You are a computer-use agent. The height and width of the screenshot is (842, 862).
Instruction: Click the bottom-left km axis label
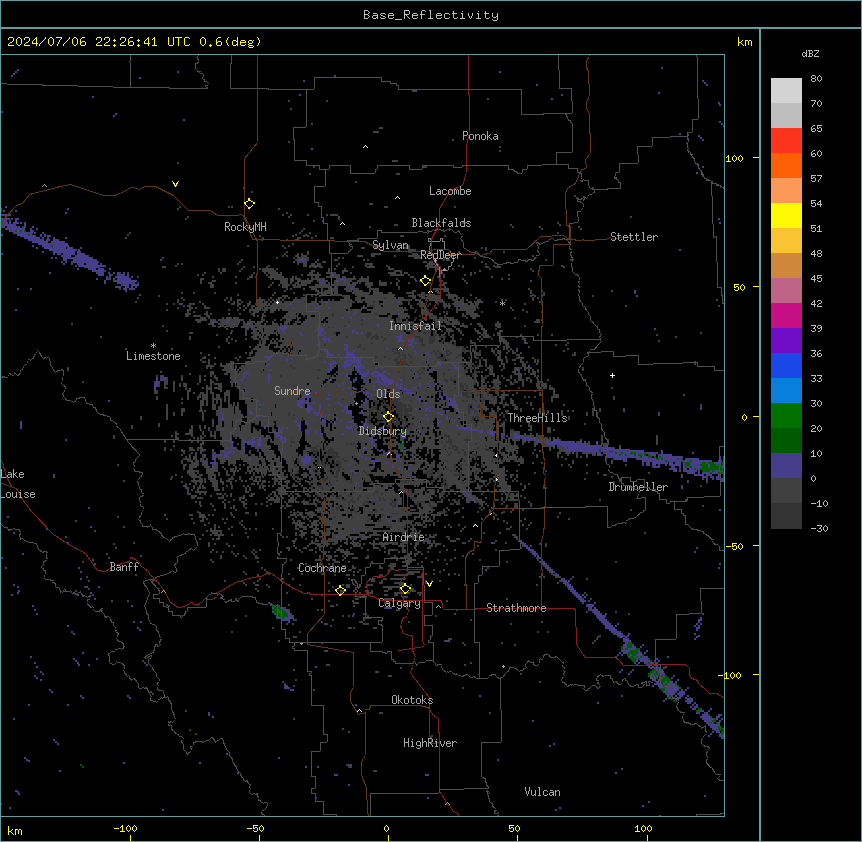click(x=15, y=831)
